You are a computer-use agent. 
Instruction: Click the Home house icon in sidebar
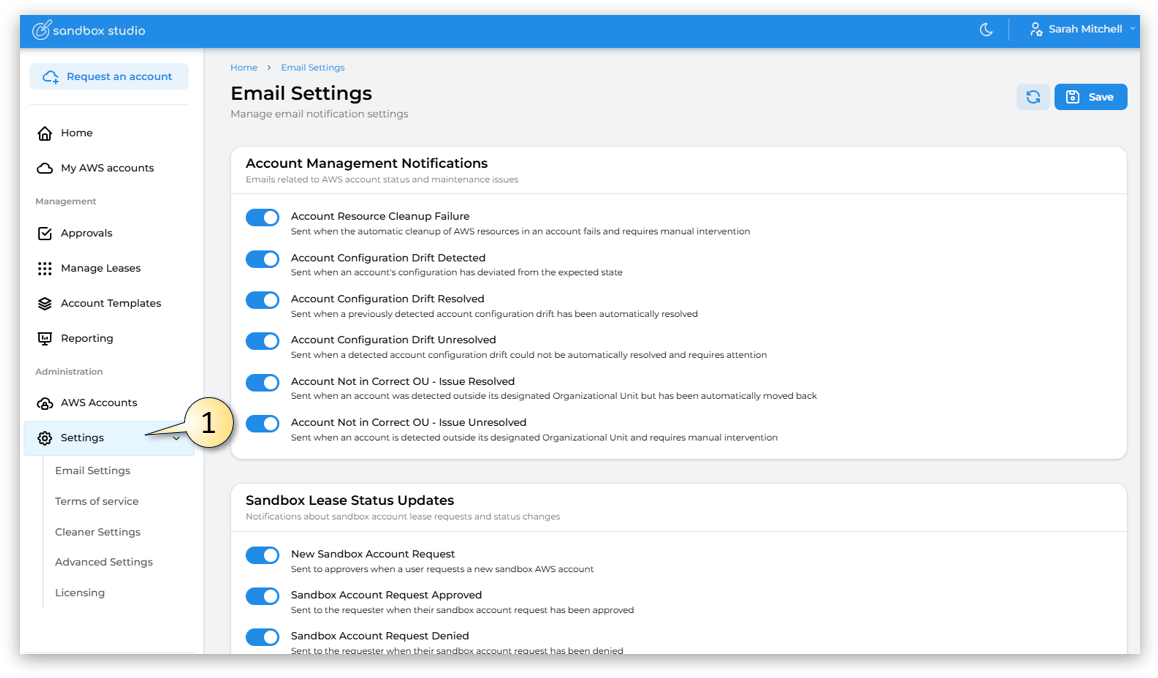click(45, 133)
